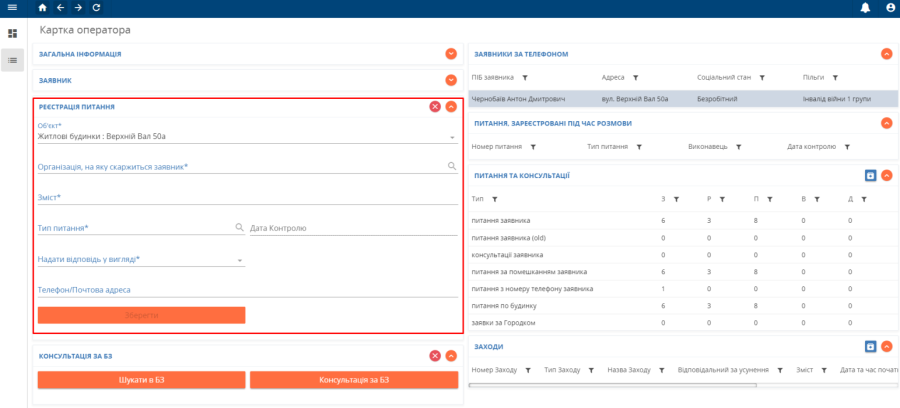This screenshot has height=408, width=900.
Task: Open the dashboard grid icon in sidebar
Action: [x=12, y=33]
